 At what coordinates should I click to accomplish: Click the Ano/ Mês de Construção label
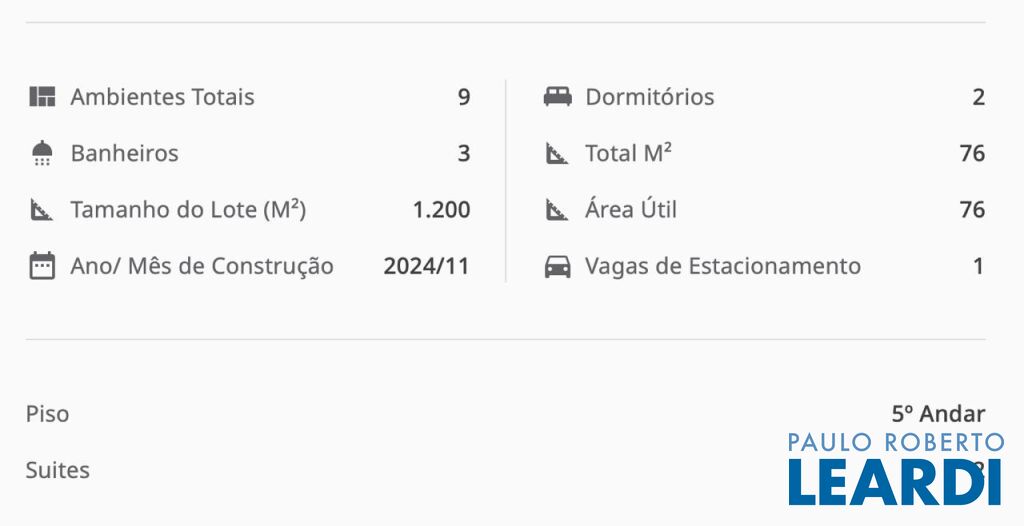(202, 266)
